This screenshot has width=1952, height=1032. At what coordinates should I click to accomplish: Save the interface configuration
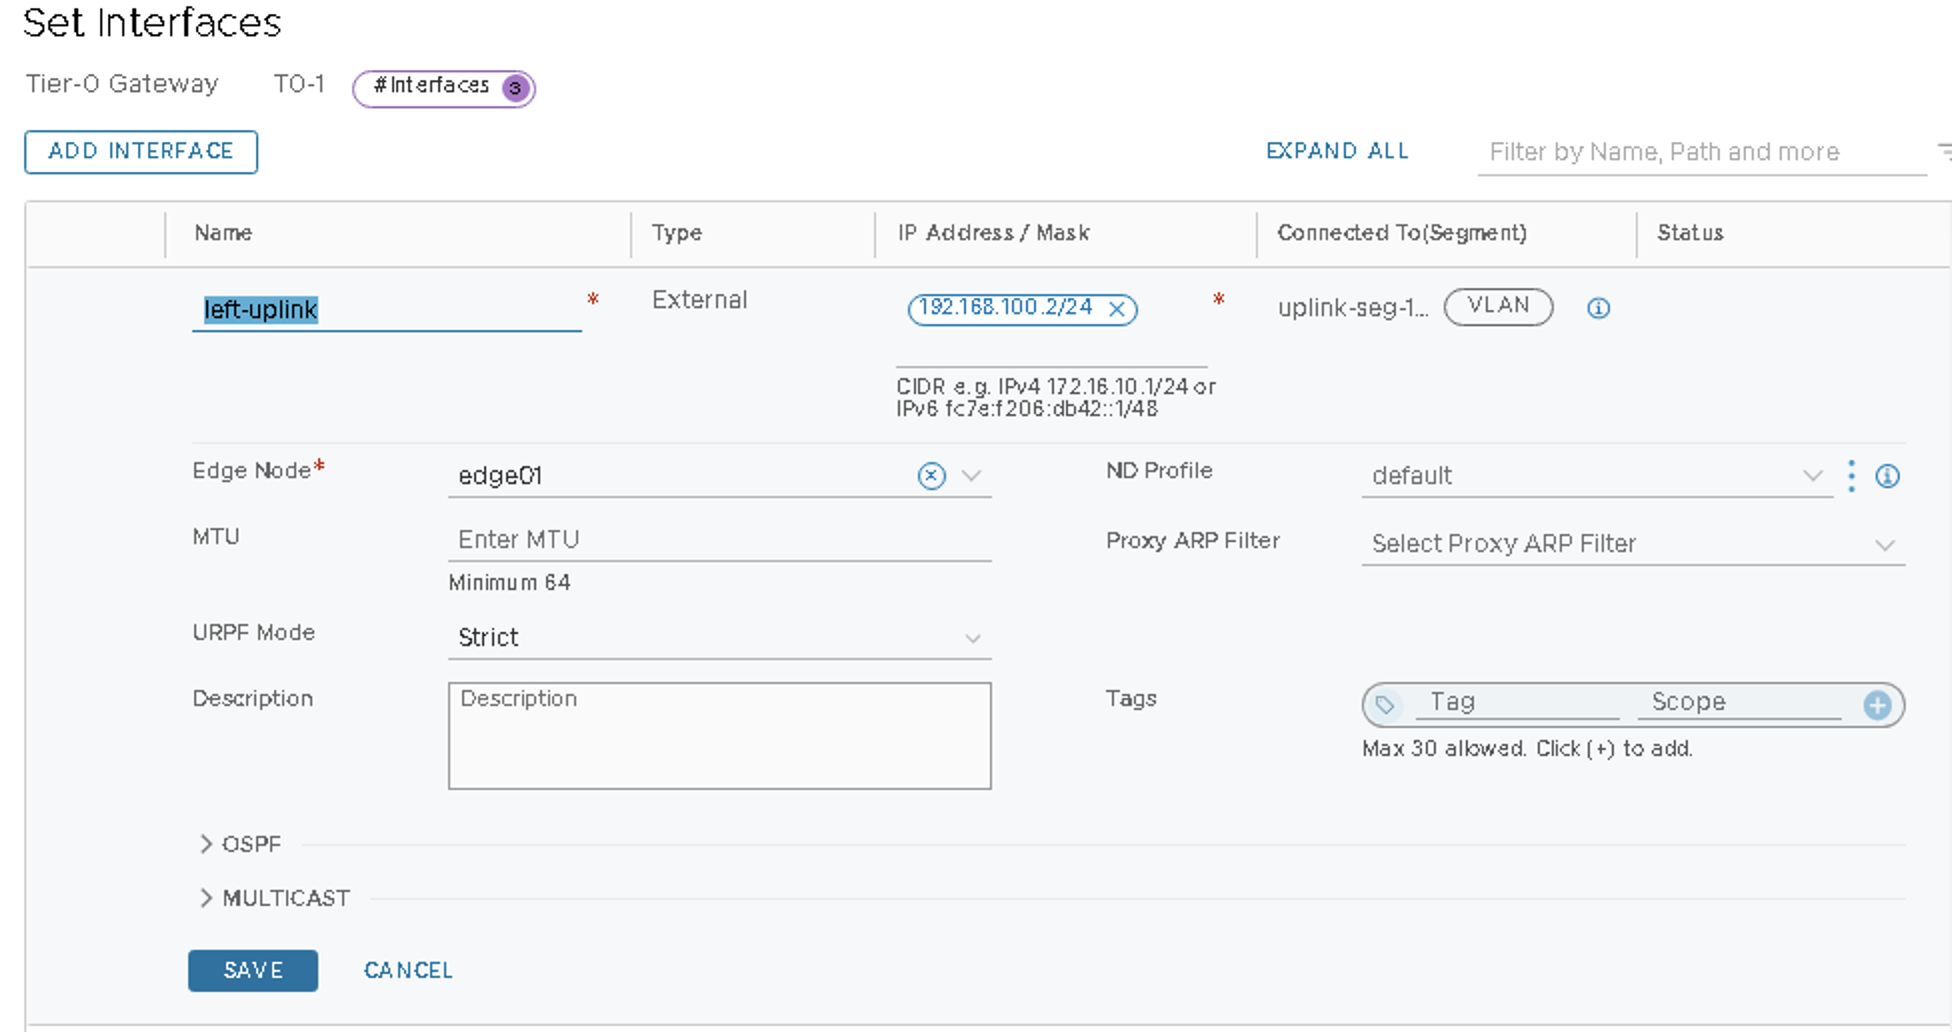click(253, 970)
